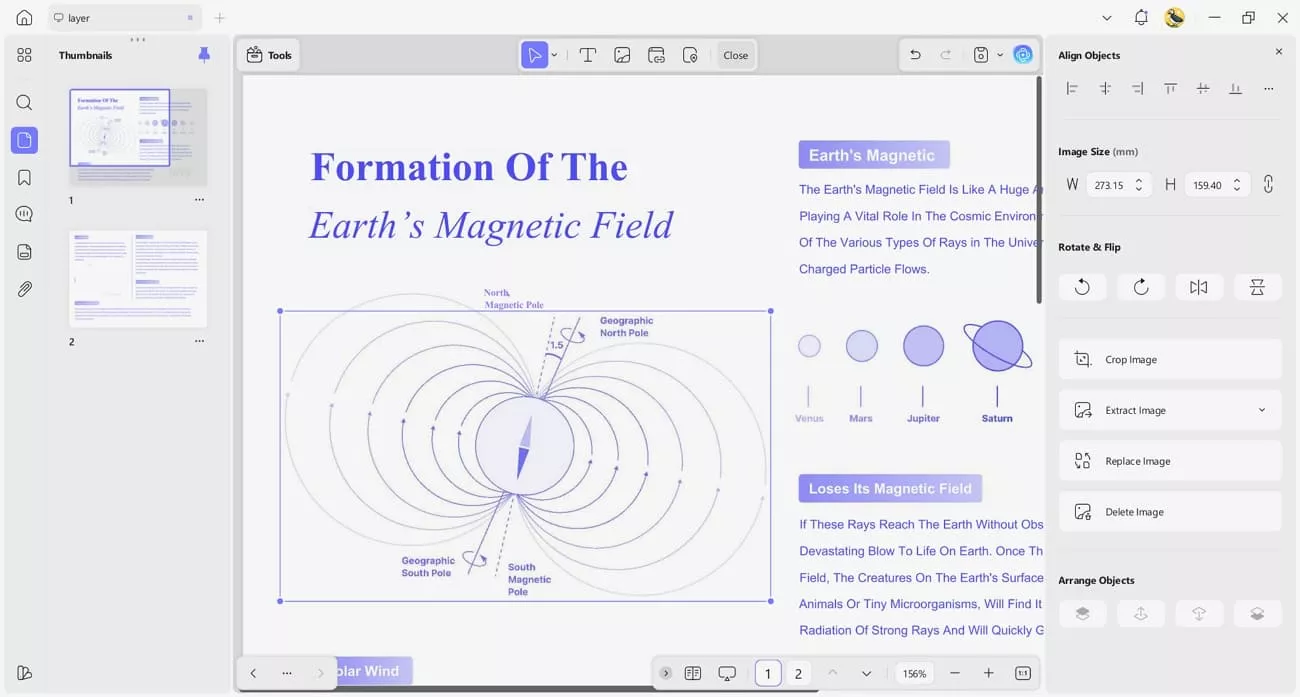
Task: Align objects to the bottom
Action: pos(1235,89)
